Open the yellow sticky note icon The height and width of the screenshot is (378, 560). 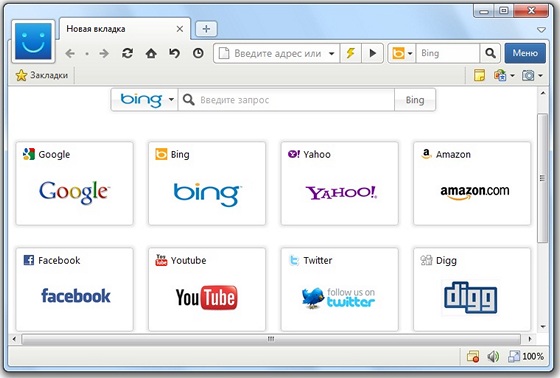click(x=479, y=75)
